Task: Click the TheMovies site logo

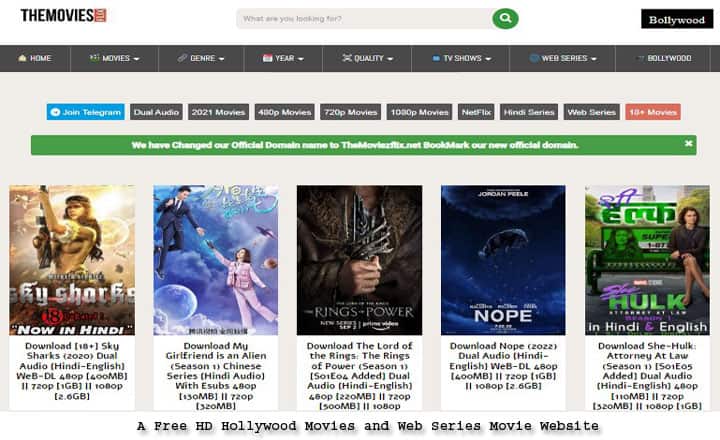Action: click(x=63, y=16)
